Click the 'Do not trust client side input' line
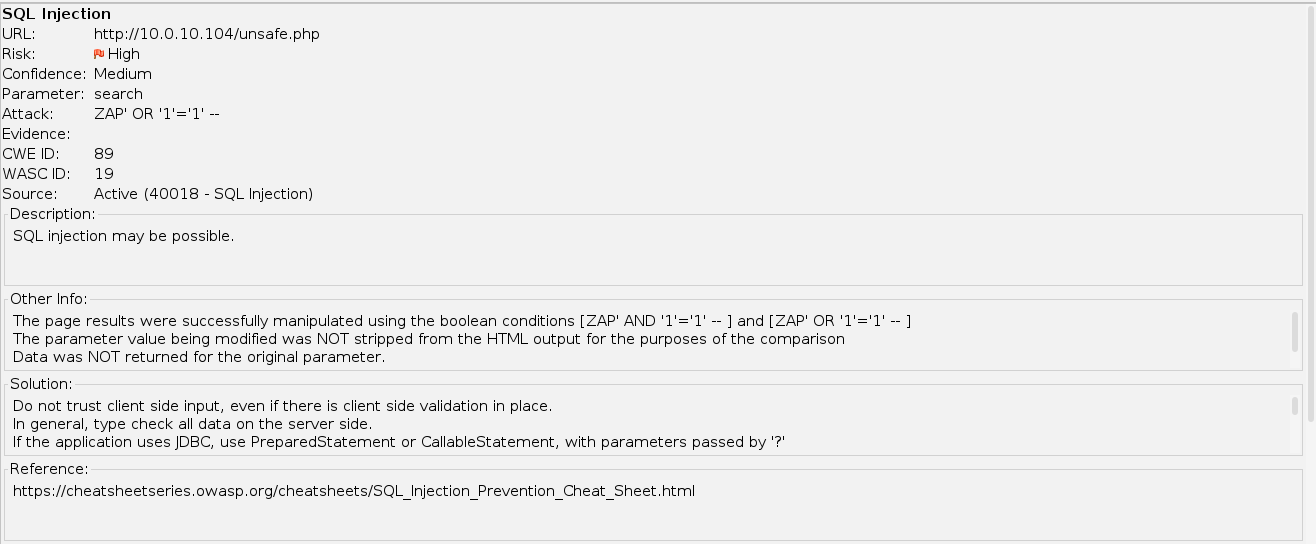Image resolution: width=1316 pixels, height=544 pixels. pos(282,406)
